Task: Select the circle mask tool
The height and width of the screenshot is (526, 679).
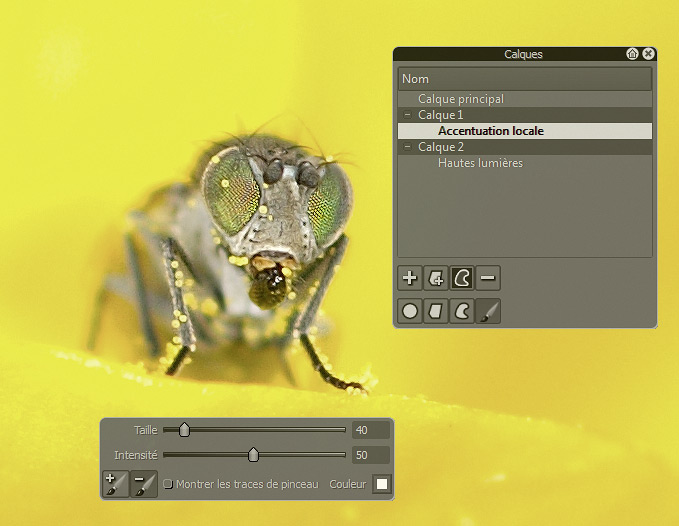Action: (410, 311)
